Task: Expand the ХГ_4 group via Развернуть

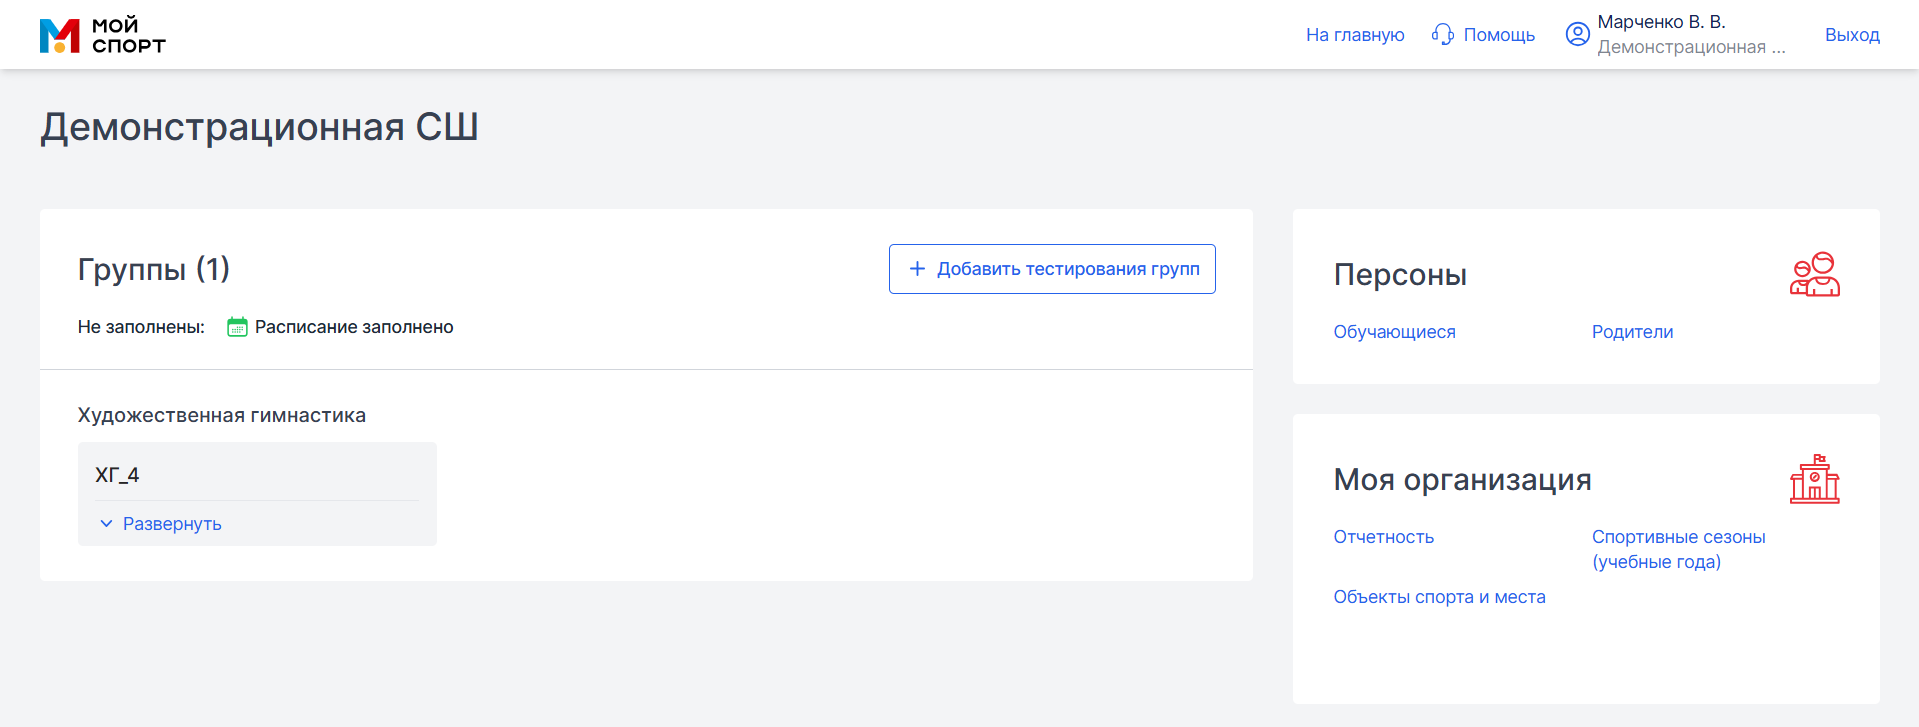Action: [x=172, y=524]
